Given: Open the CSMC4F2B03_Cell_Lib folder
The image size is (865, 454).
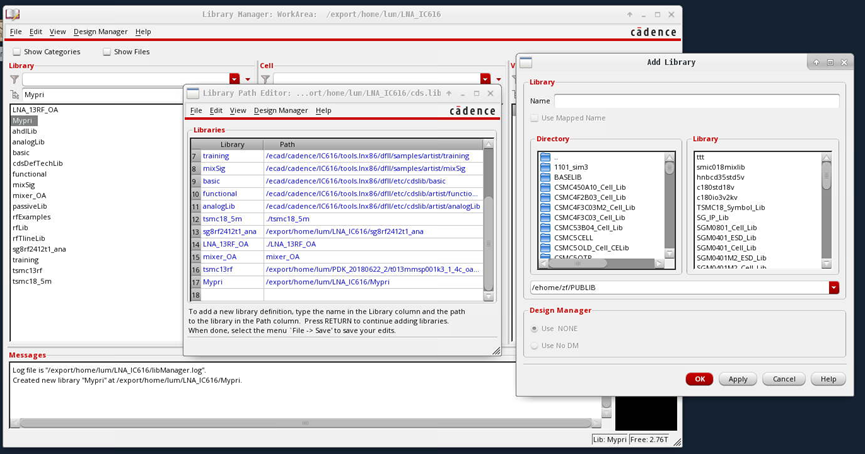Looking at the screenshot, I should click(x=590, y=197).
